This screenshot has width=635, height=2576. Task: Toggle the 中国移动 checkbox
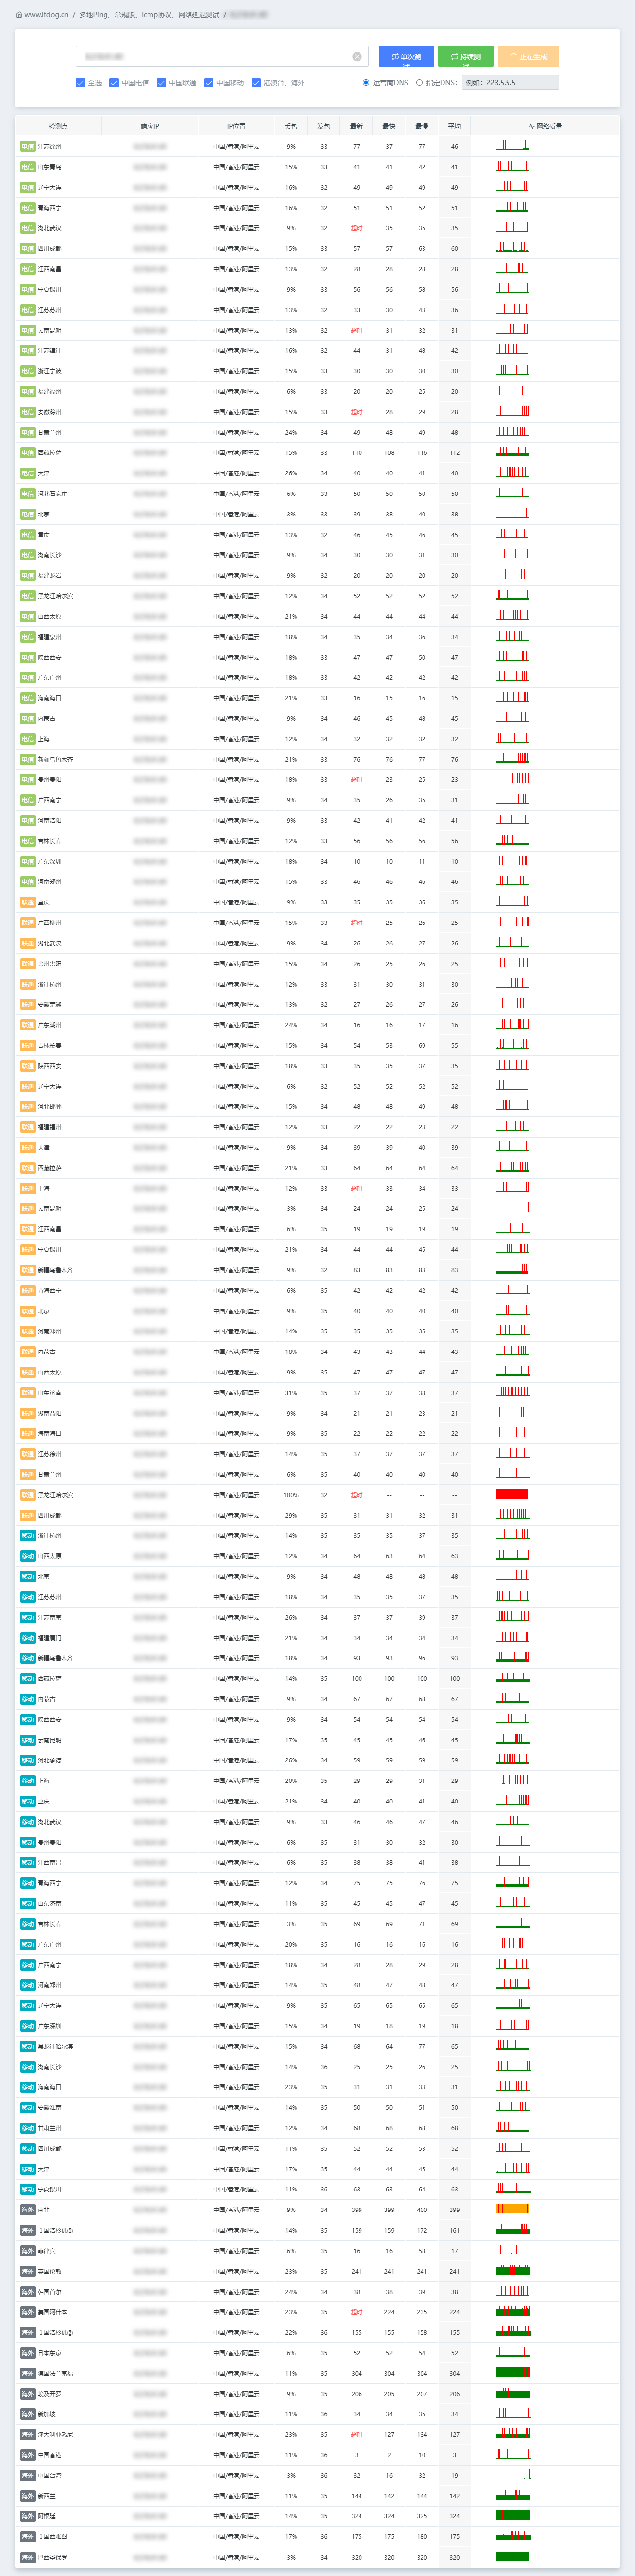[209, 83]
